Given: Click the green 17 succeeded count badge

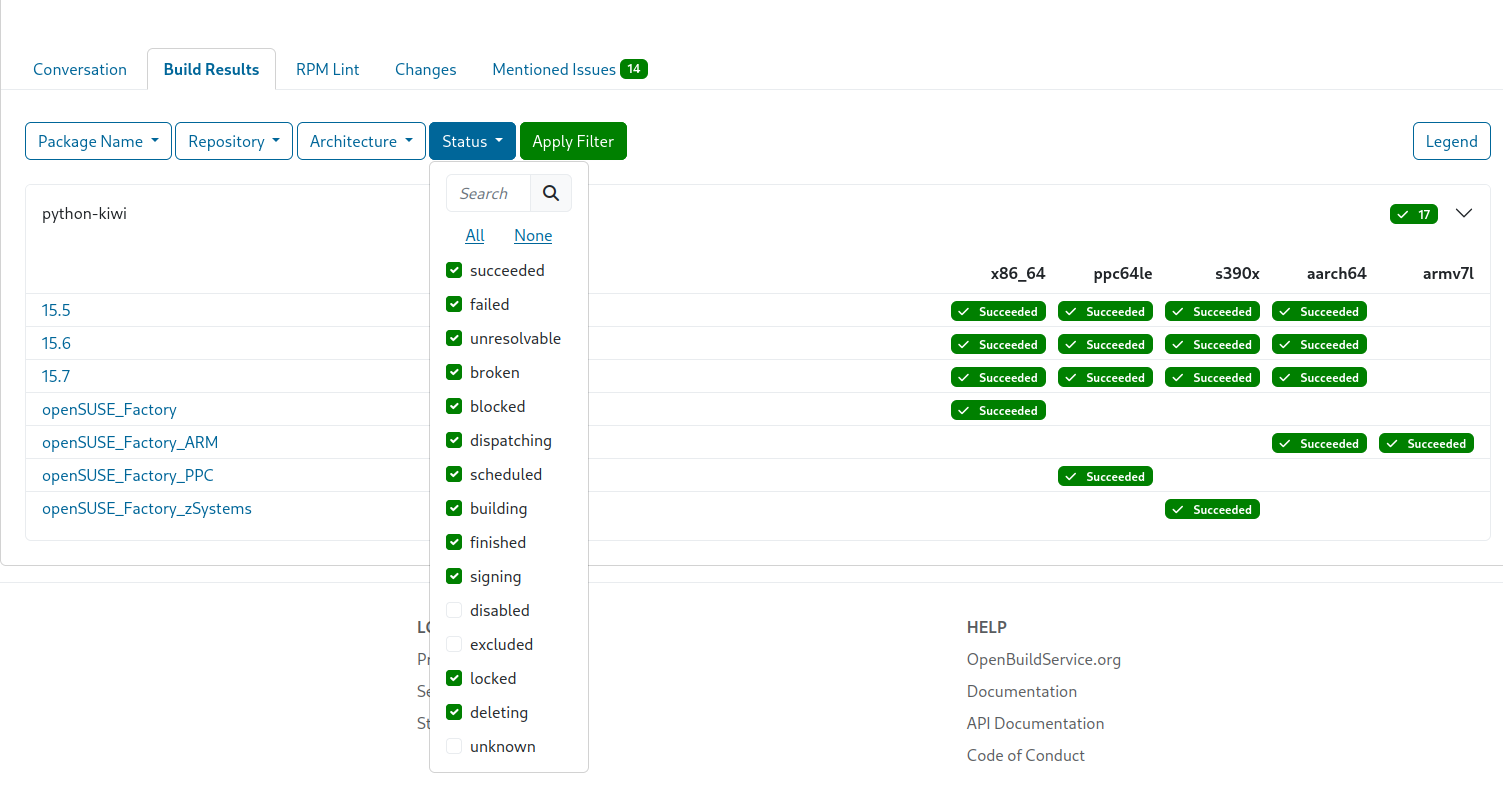Looking at the screenshot, I should (x=1413, y=214).
